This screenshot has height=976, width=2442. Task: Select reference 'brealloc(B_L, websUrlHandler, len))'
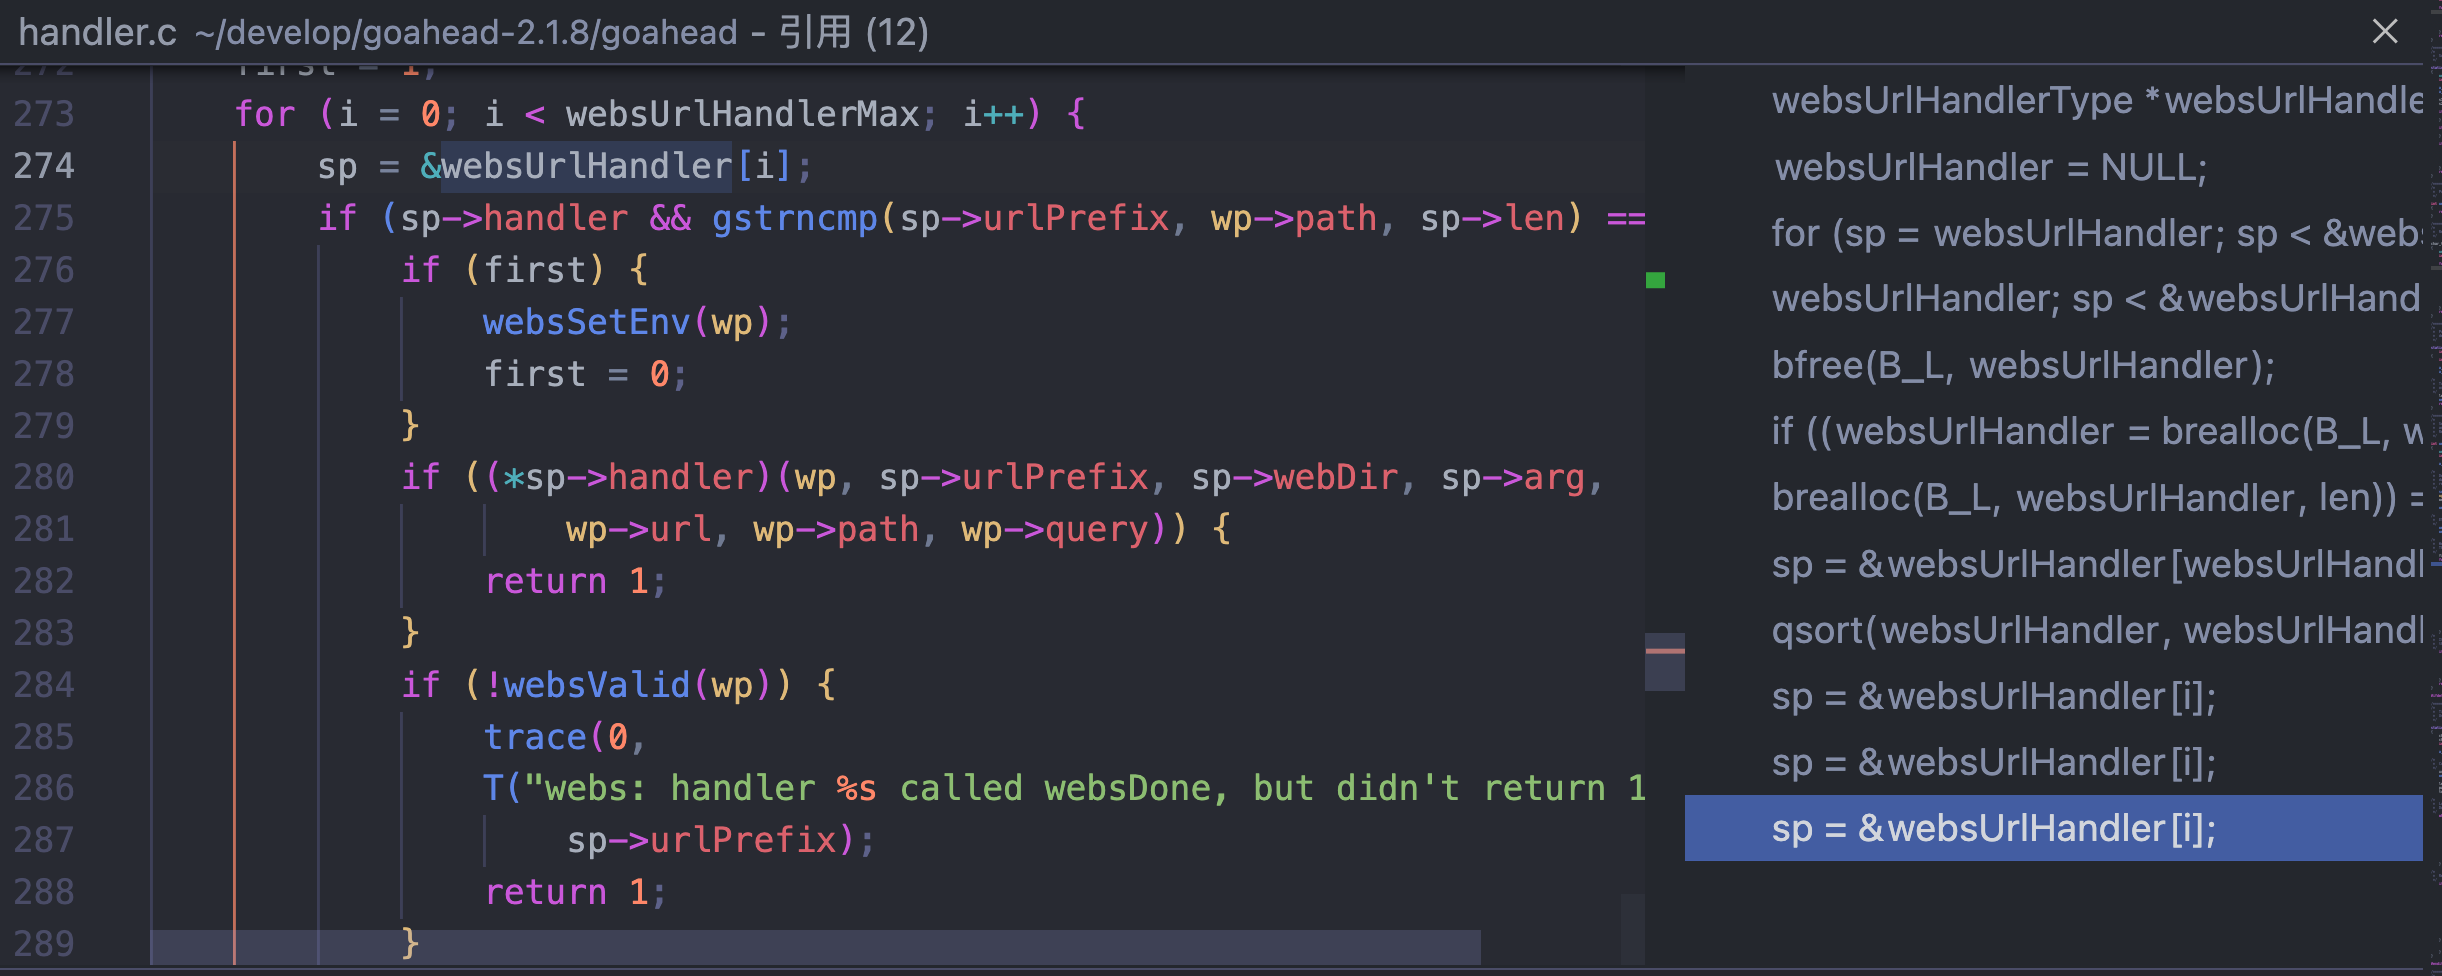coord(2053,497)
